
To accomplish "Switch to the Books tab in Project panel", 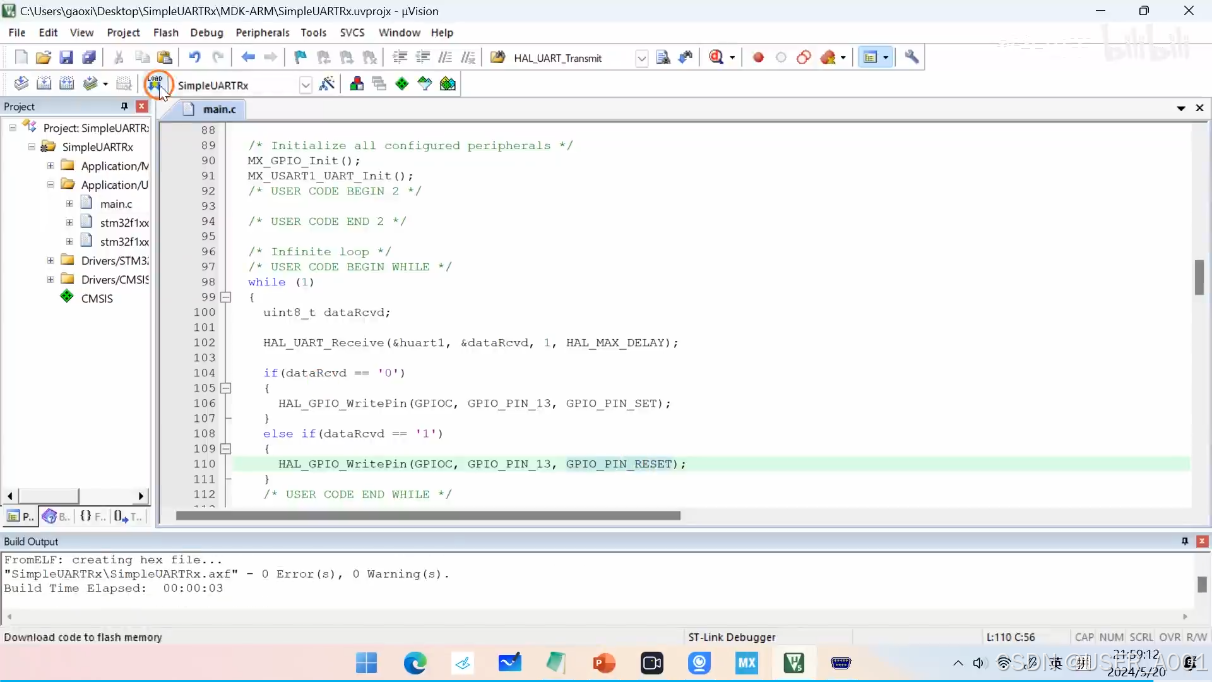I will 56,516.
